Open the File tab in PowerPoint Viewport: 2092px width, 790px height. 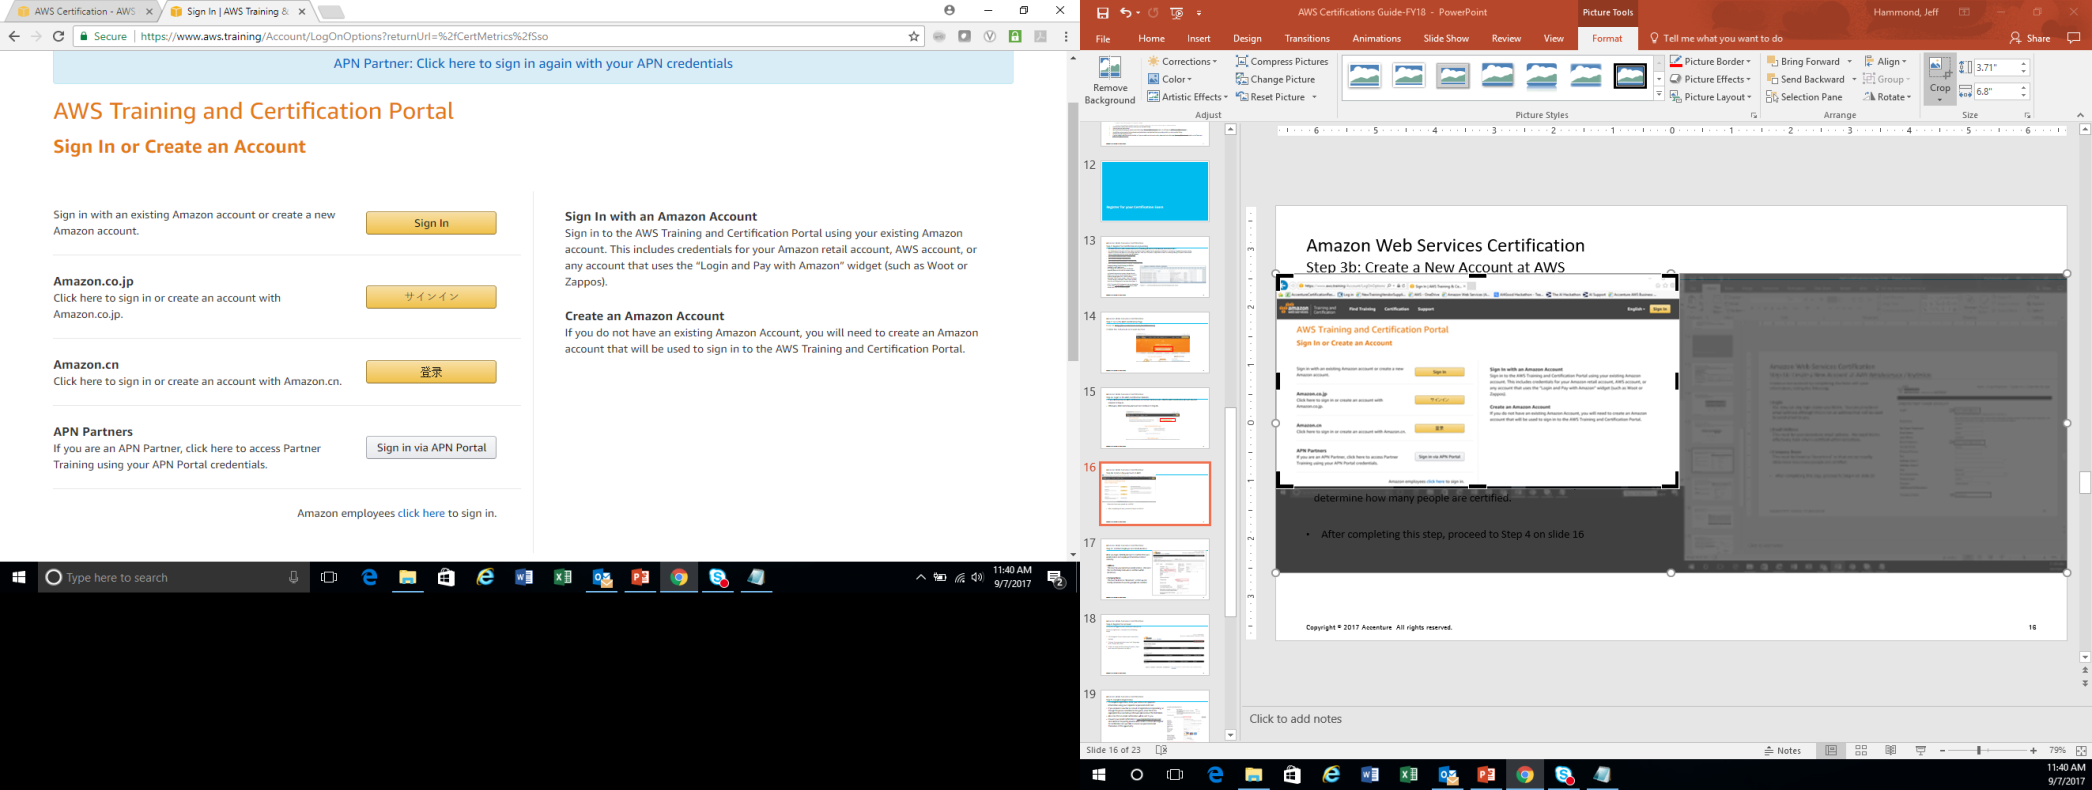(x=1103, y=38)
